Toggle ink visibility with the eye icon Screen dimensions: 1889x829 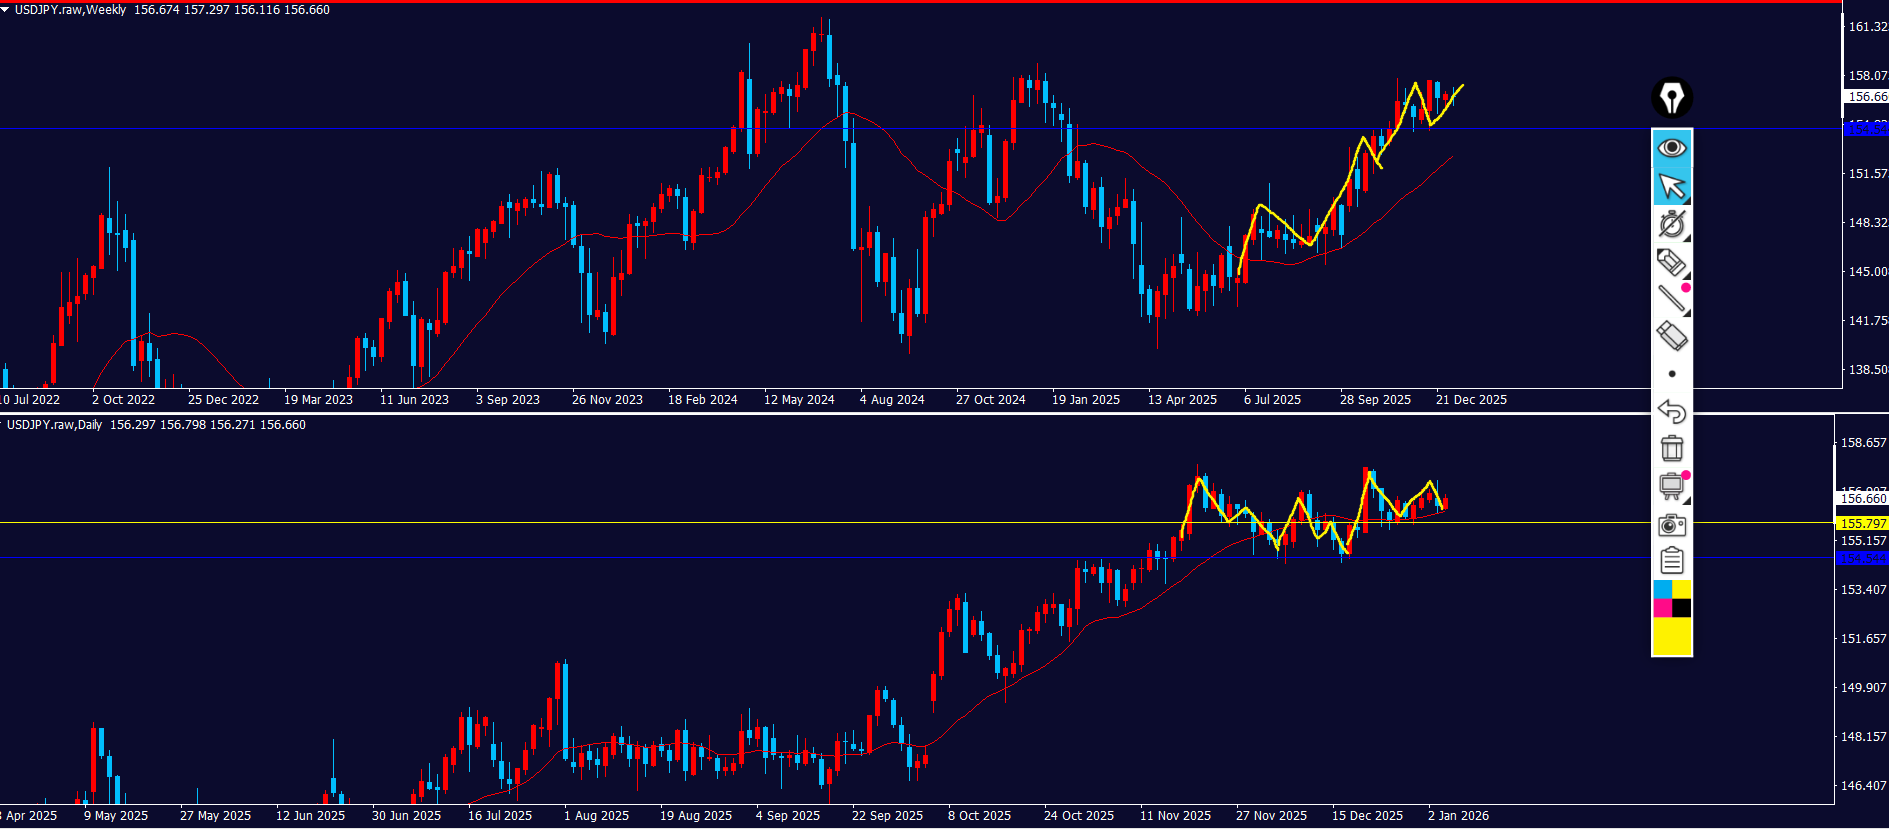tap(1671, 148)
